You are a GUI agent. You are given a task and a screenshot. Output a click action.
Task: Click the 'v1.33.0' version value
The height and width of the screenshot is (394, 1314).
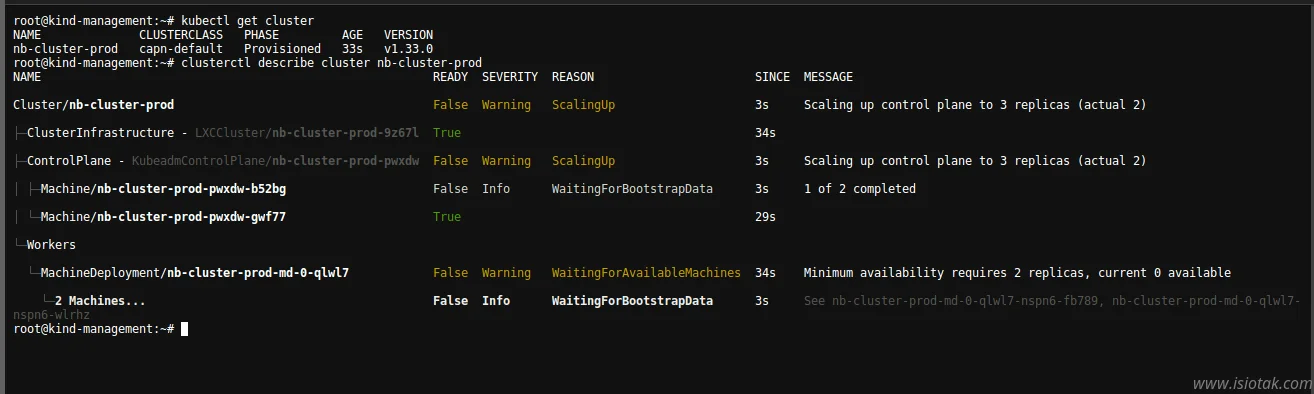[x=408, y=48]
